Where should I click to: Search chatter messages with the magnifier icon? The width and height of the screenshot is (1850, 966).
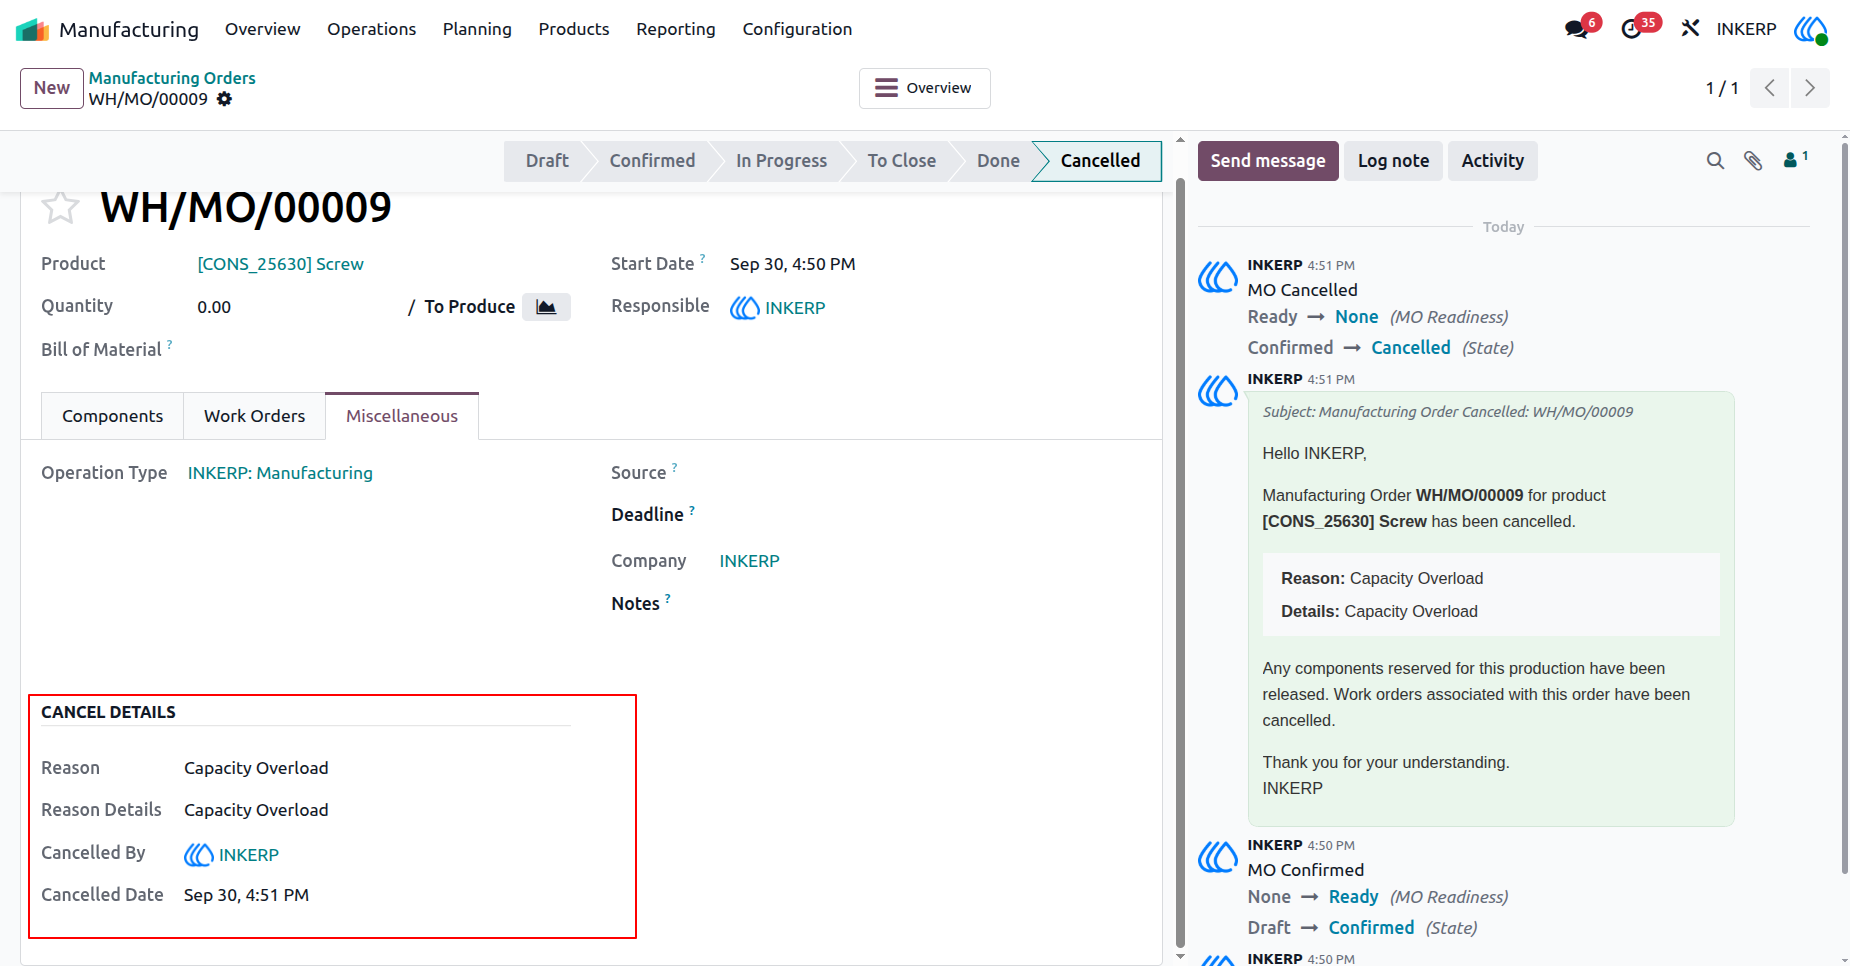coord(1715,161)
